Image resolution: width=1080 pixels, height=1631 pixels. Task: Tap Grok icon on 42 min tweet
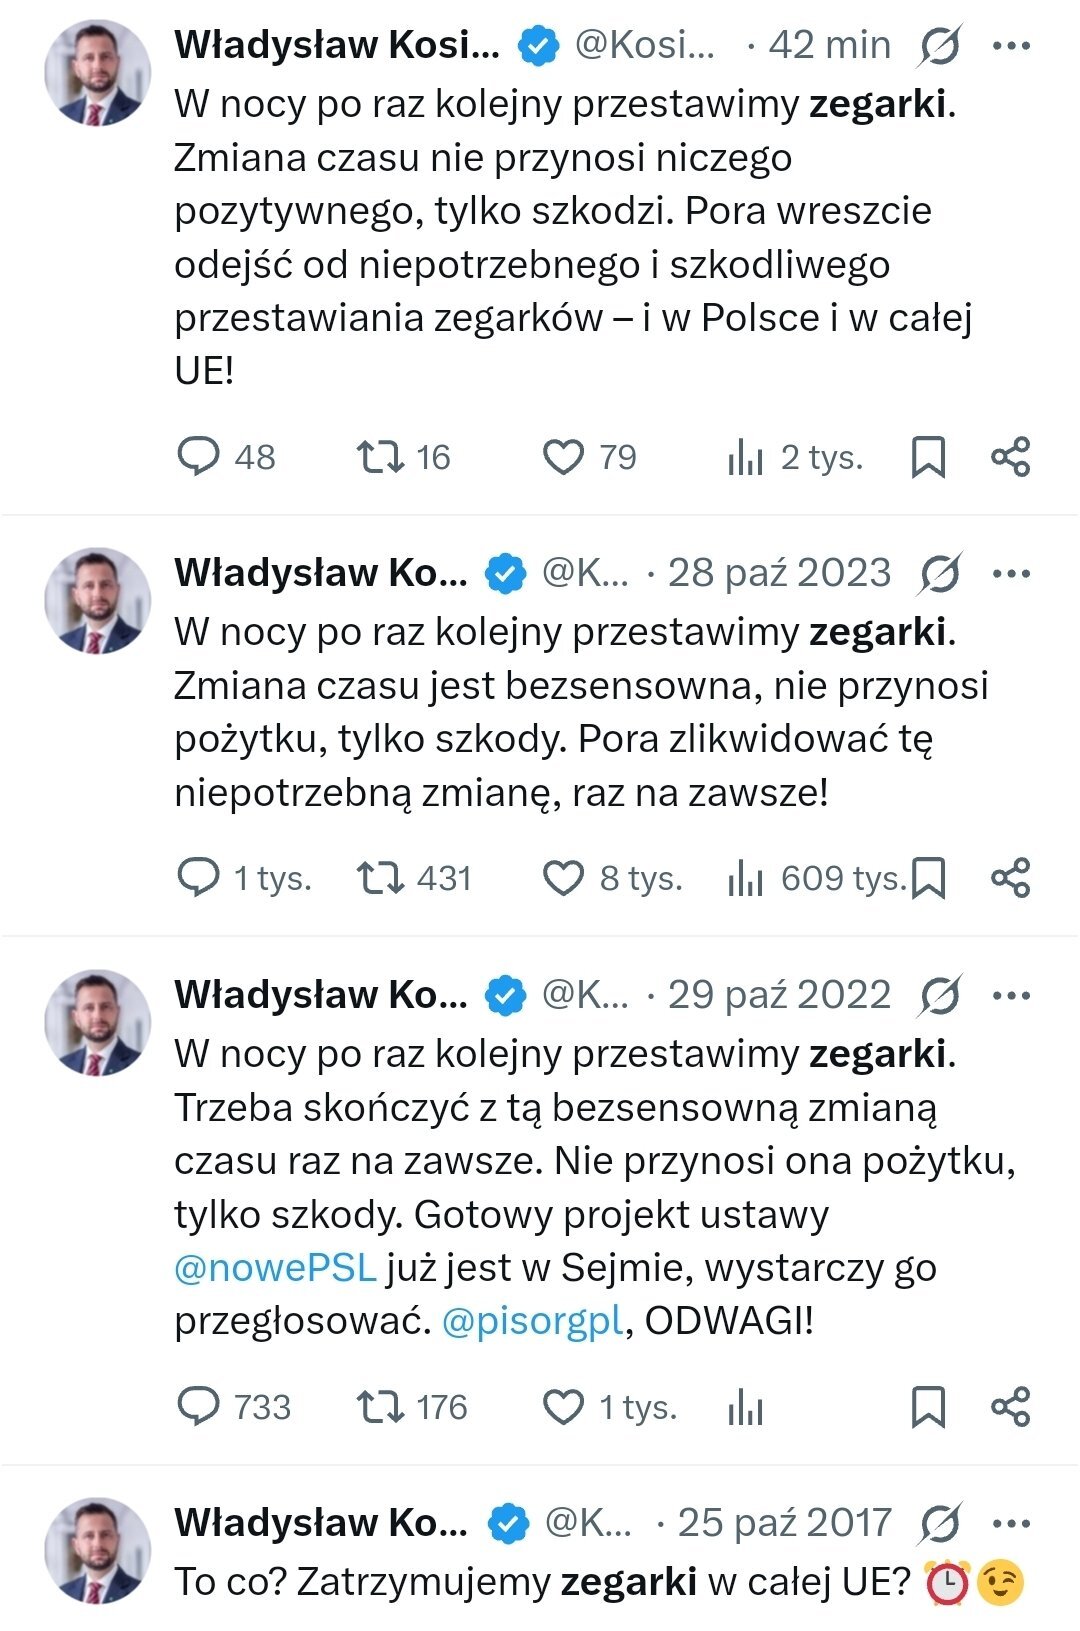pos(939,46)
